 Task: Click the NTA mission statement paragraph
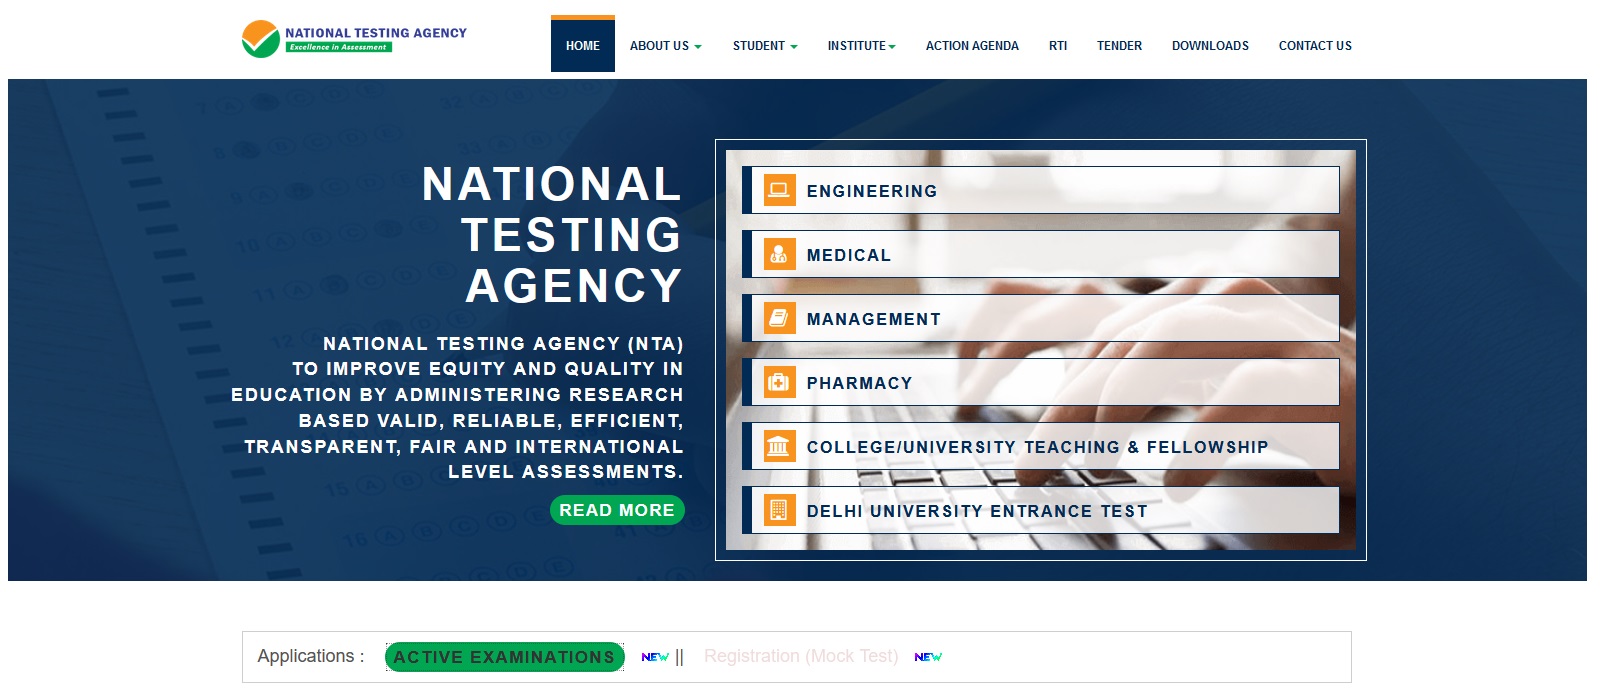tap(458, 408)
